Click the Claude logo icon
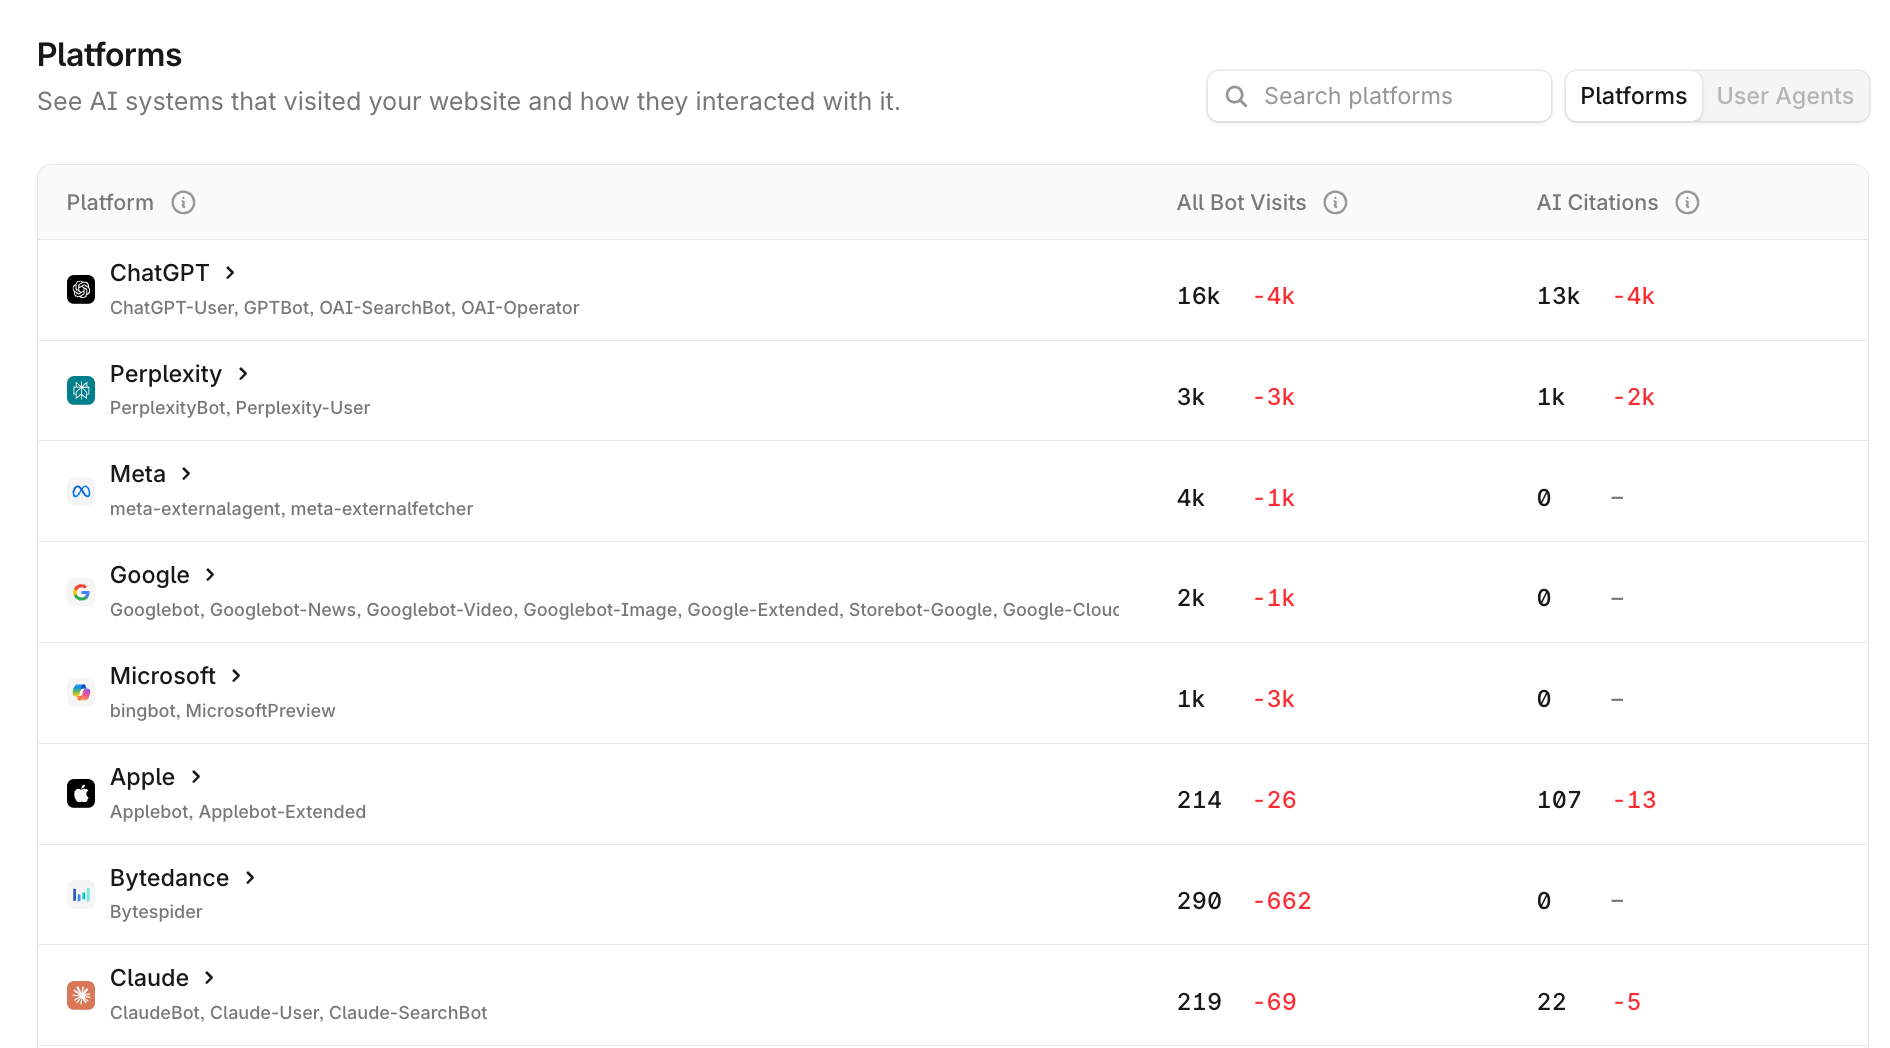This screenshot has width=1890, height=1048. 81,995
